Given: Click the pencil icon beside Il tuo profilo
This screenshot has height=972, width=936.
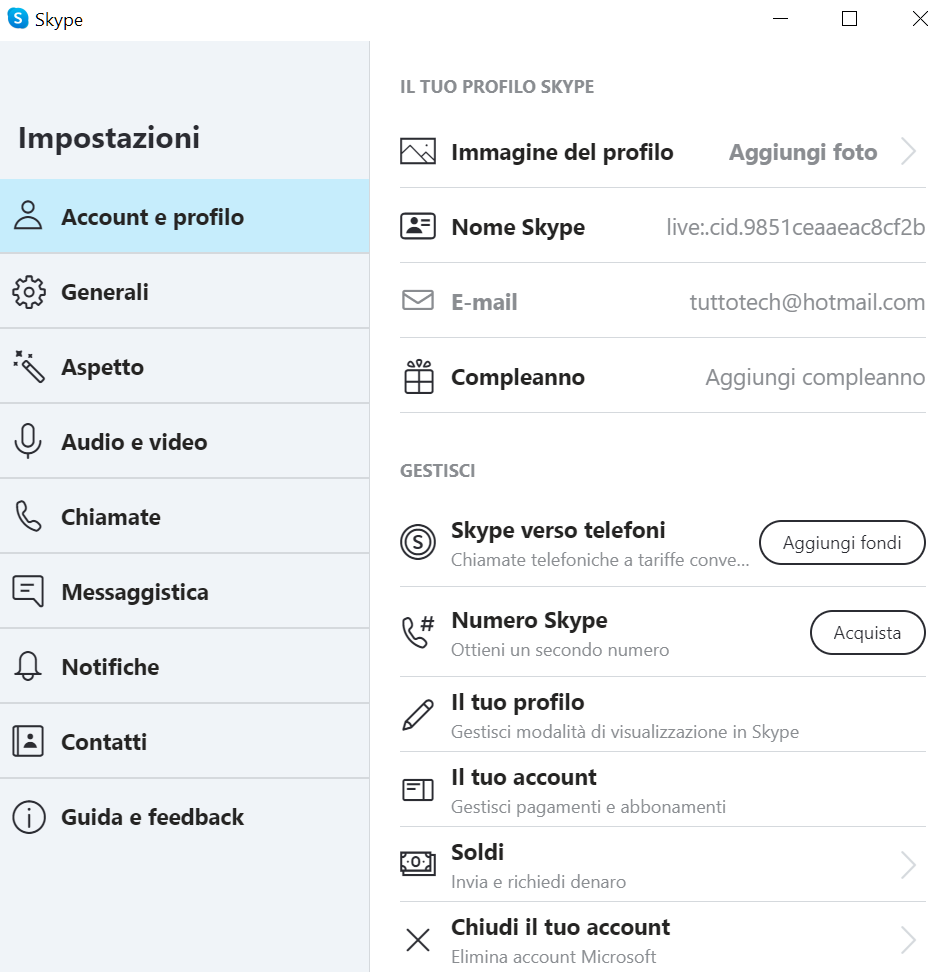Looking at the screenshot, I should point(418,715).
